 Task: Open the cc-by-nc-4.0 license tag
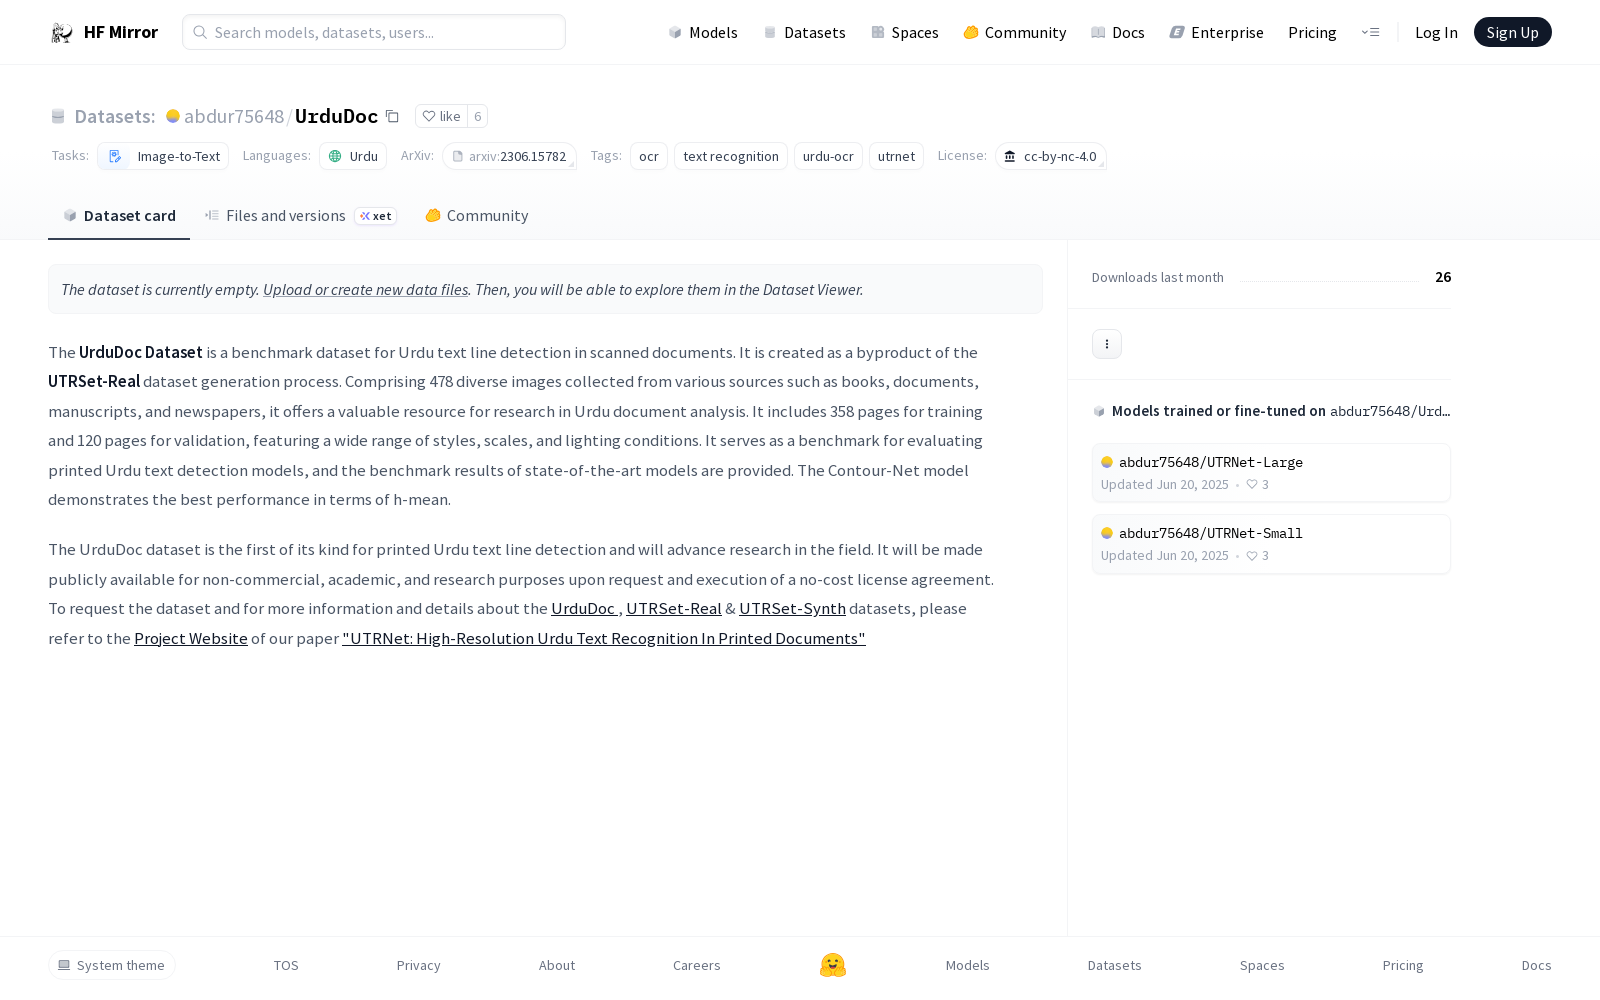click(x=1050, y=156)
